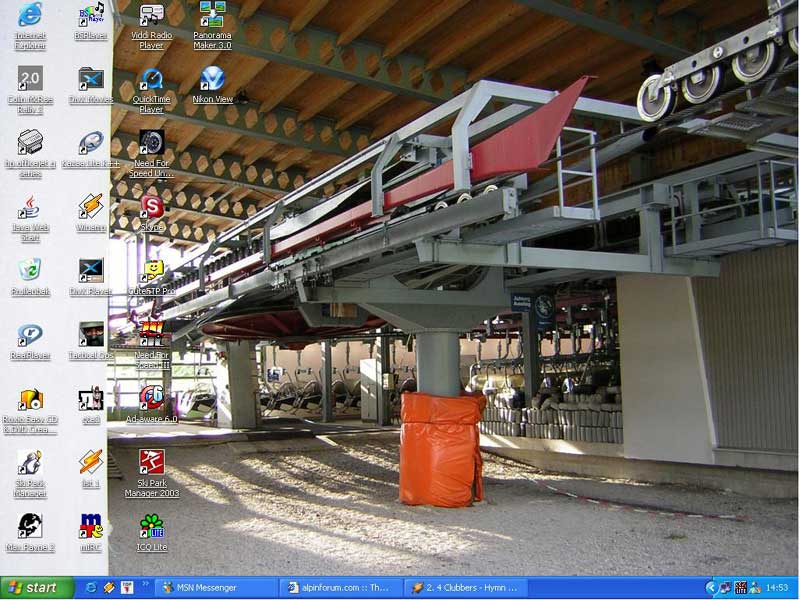Launch QuickTime Player from desktop
800x600 pixels.
152,80
